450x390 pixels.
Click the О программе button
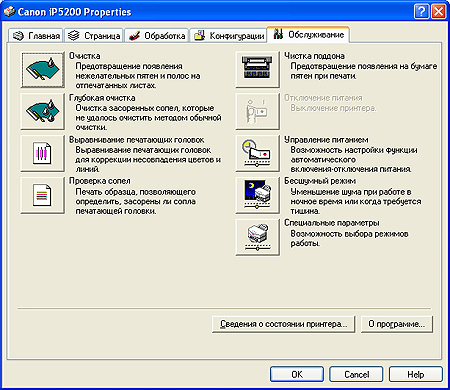[x=397, y=324]
